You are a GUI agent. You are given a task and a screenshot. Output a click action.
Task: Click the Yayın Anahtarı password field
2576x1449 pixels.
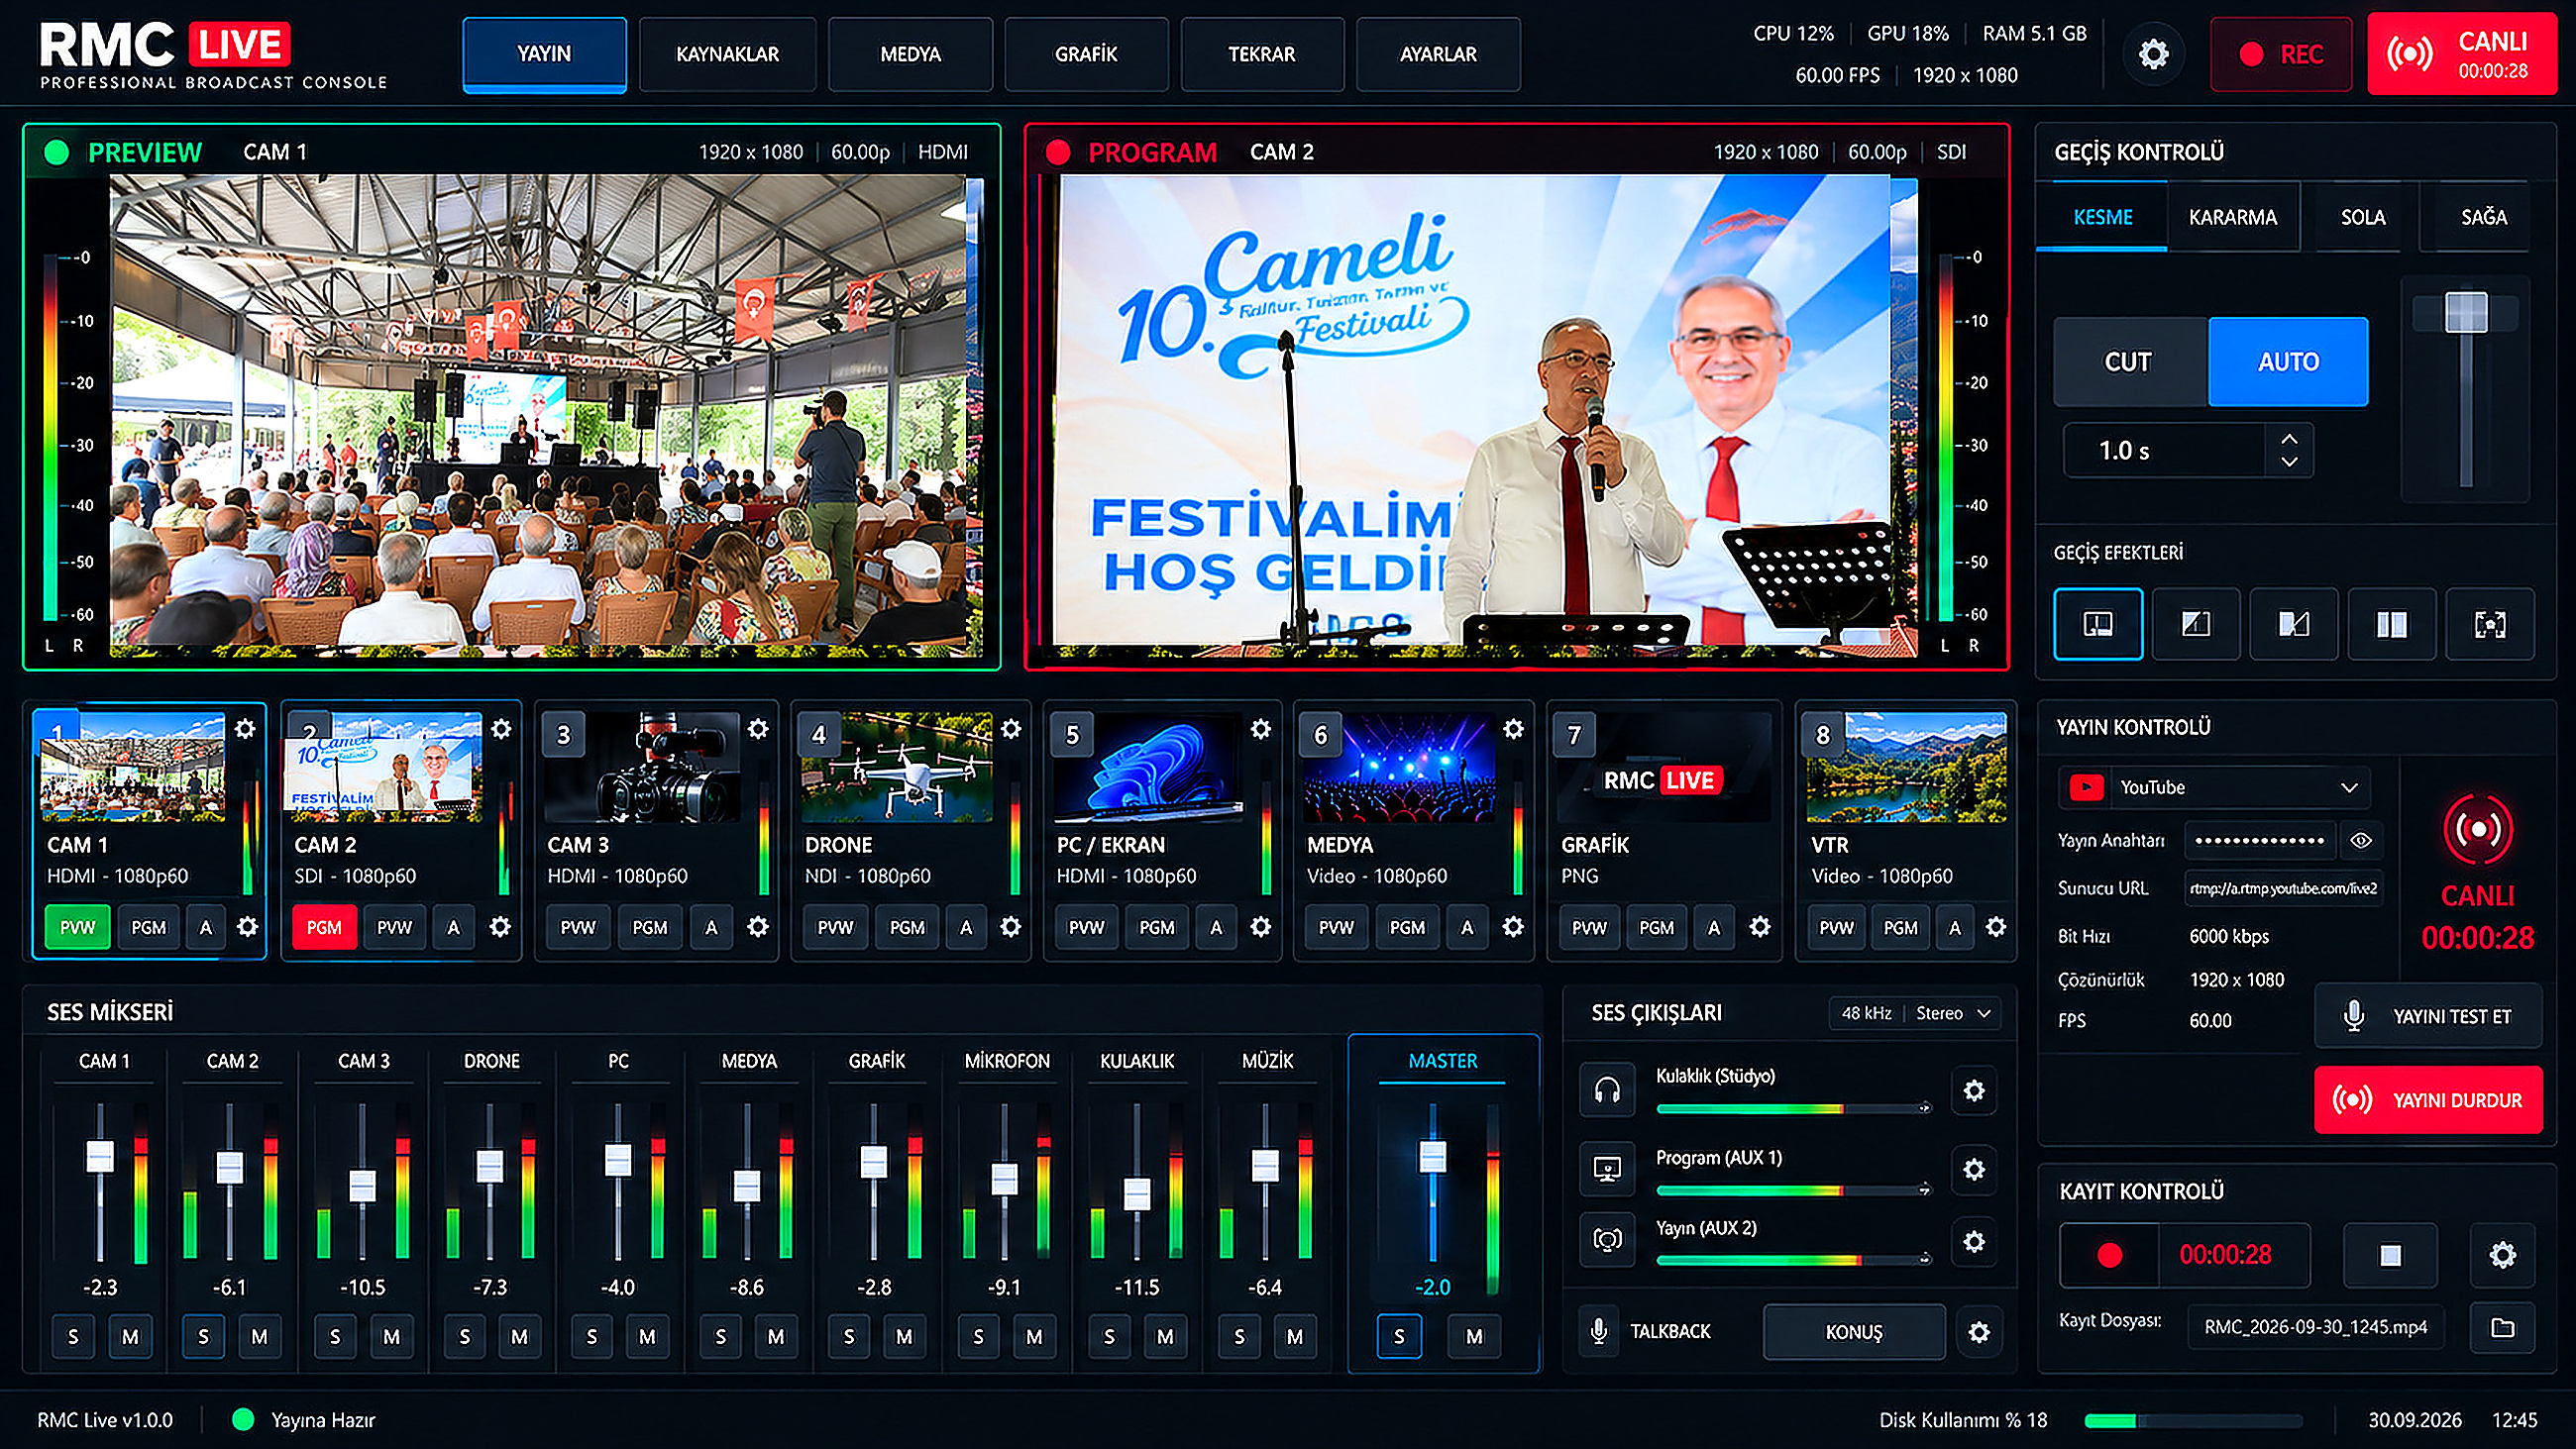click(x=2260, y=841)
